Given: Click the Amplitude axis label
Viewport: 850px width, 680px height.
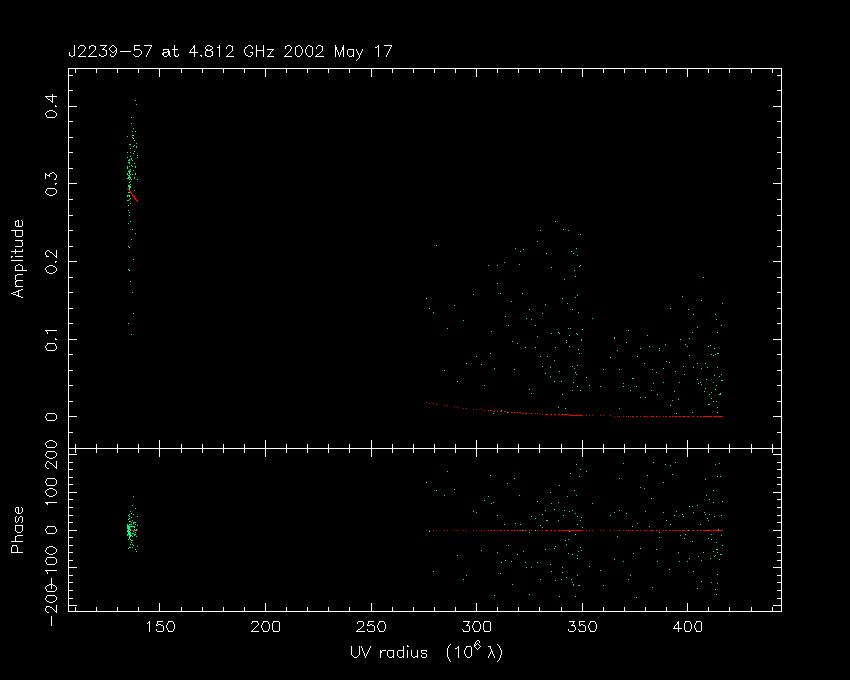Looking at the screenshot, I should pyautogui.click(x=18, y=259).
